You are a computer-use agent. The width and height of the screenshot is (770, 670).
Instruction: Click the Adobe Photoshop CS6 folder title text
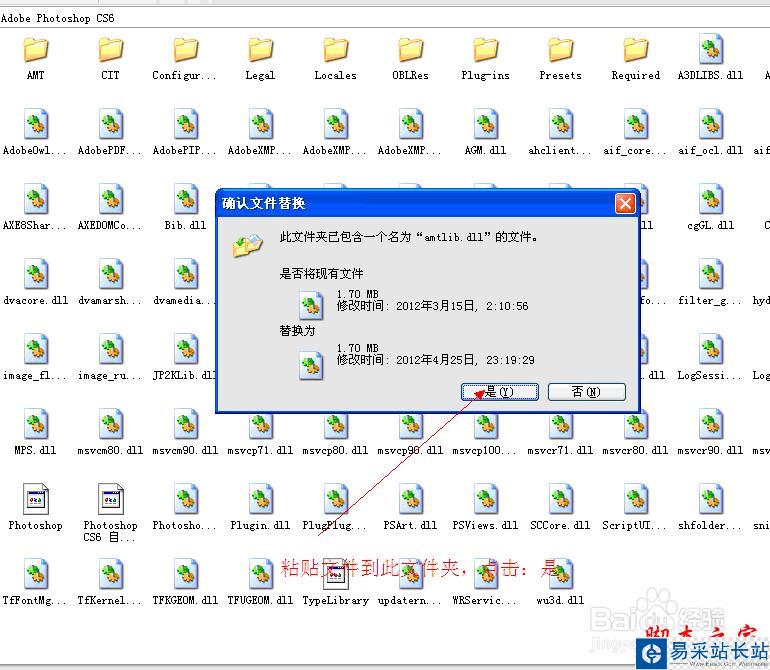pos(57,19)
